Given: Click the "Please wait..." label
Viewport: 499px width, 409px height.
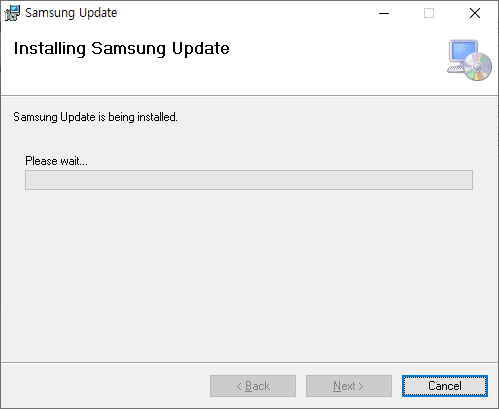Looking at the screenshot, I should [56, 161].
